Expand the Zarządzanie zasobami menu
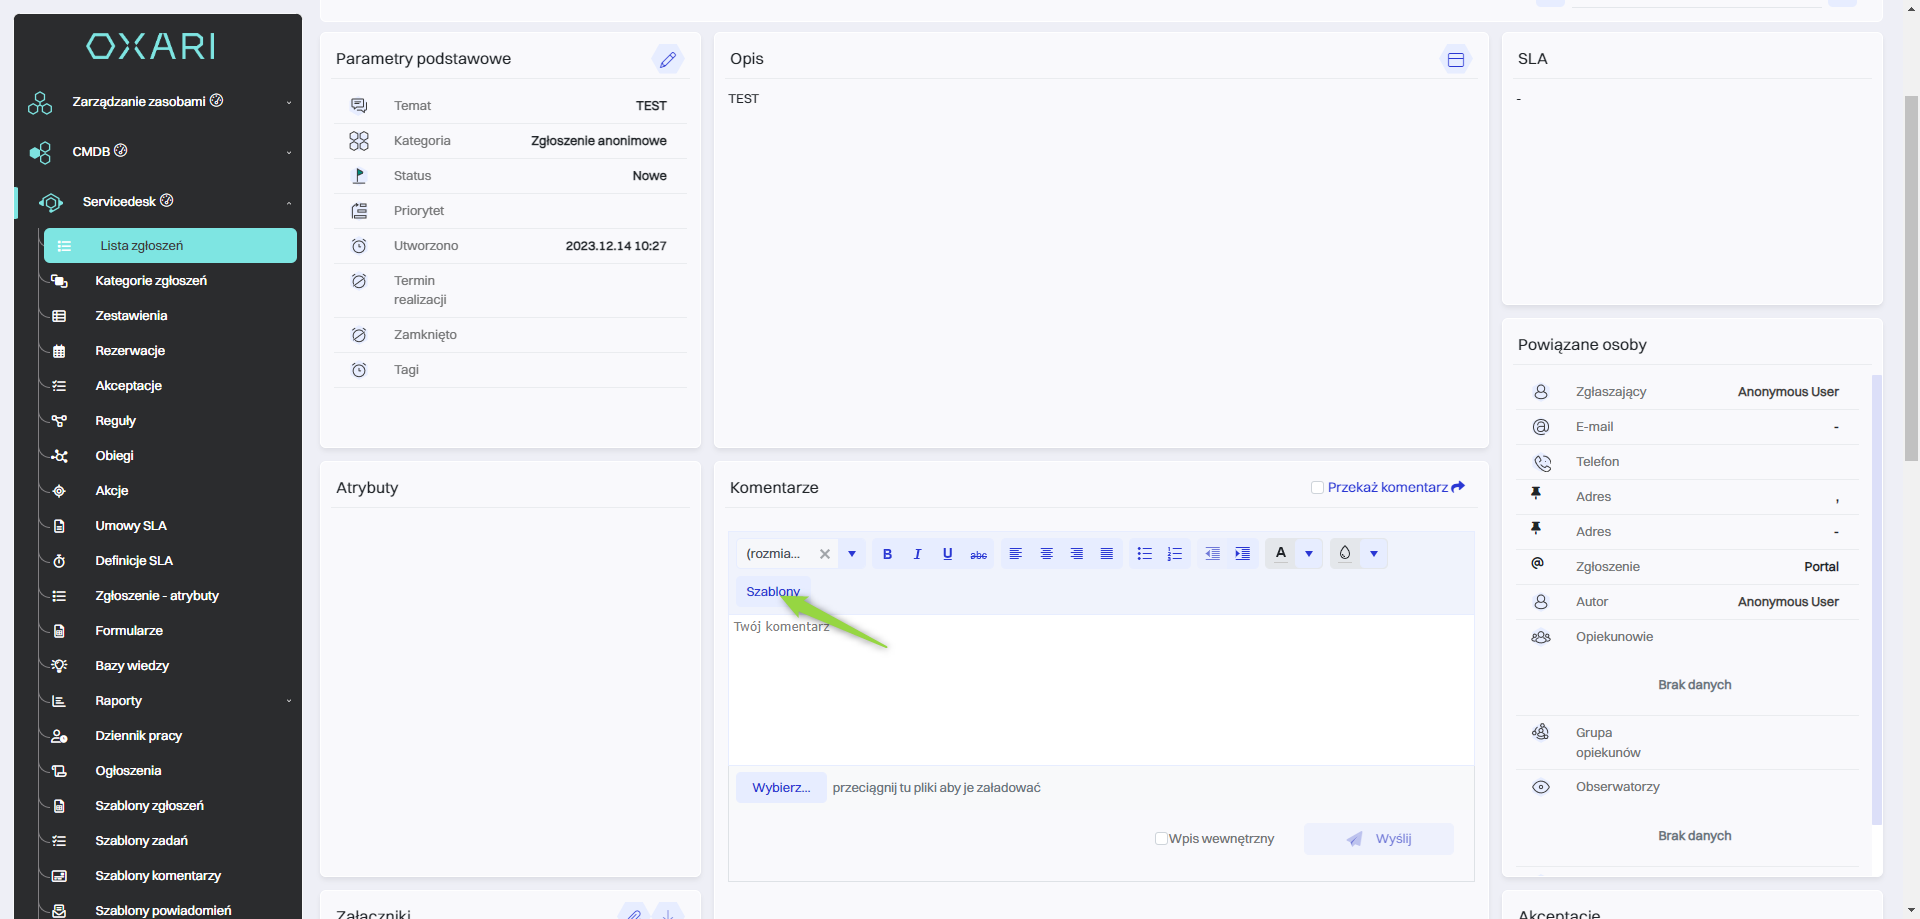1920x919 pixels. pyautogui.click(x=289, y=102)
